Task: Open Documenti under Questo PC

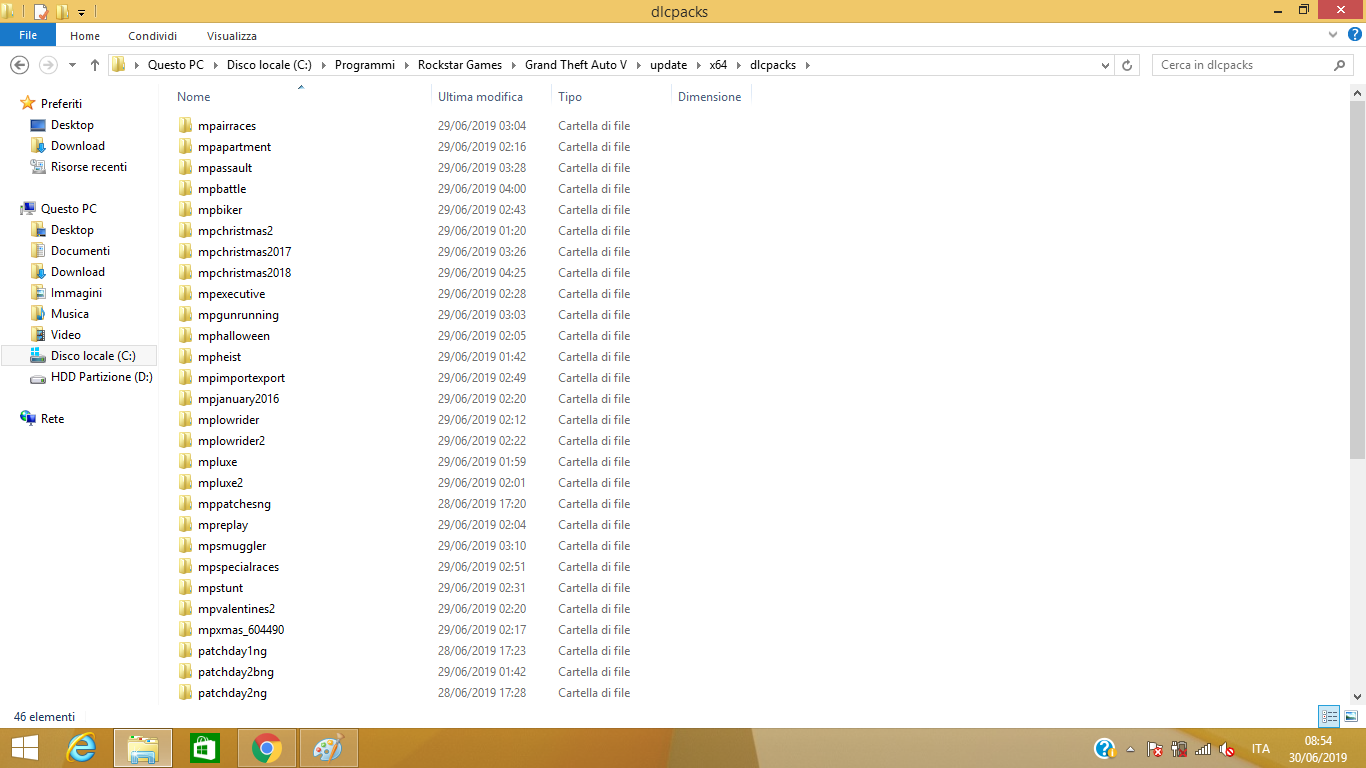Action: (x=80, y=251)
